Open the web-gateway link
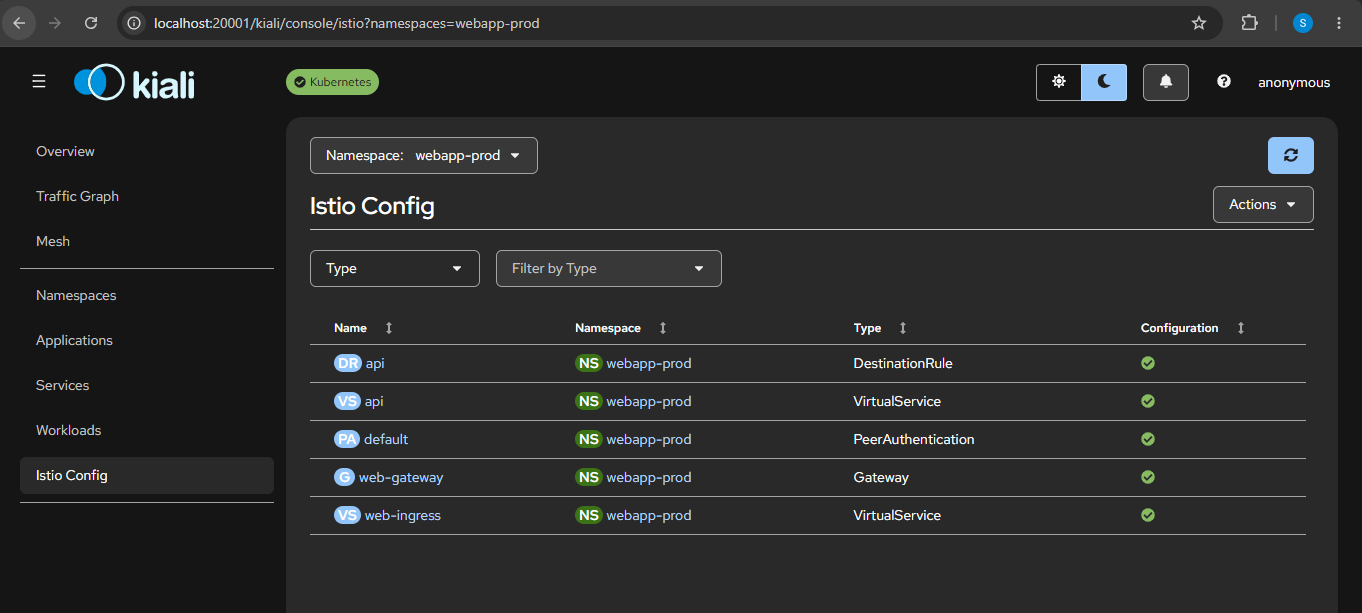The width and height of the screenshot is (1362, 613). point(401,477)
